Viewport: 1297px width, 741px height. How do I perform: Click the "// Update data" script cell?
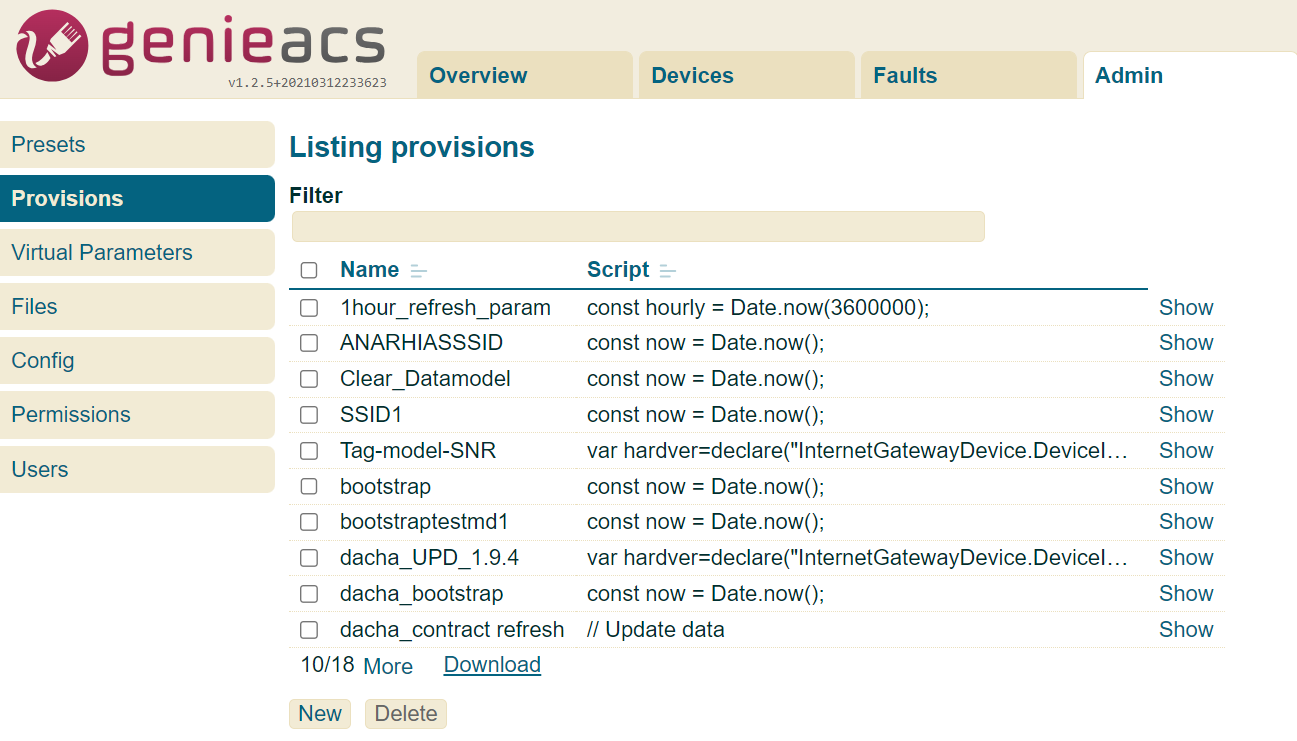click(x=655, y=630)
